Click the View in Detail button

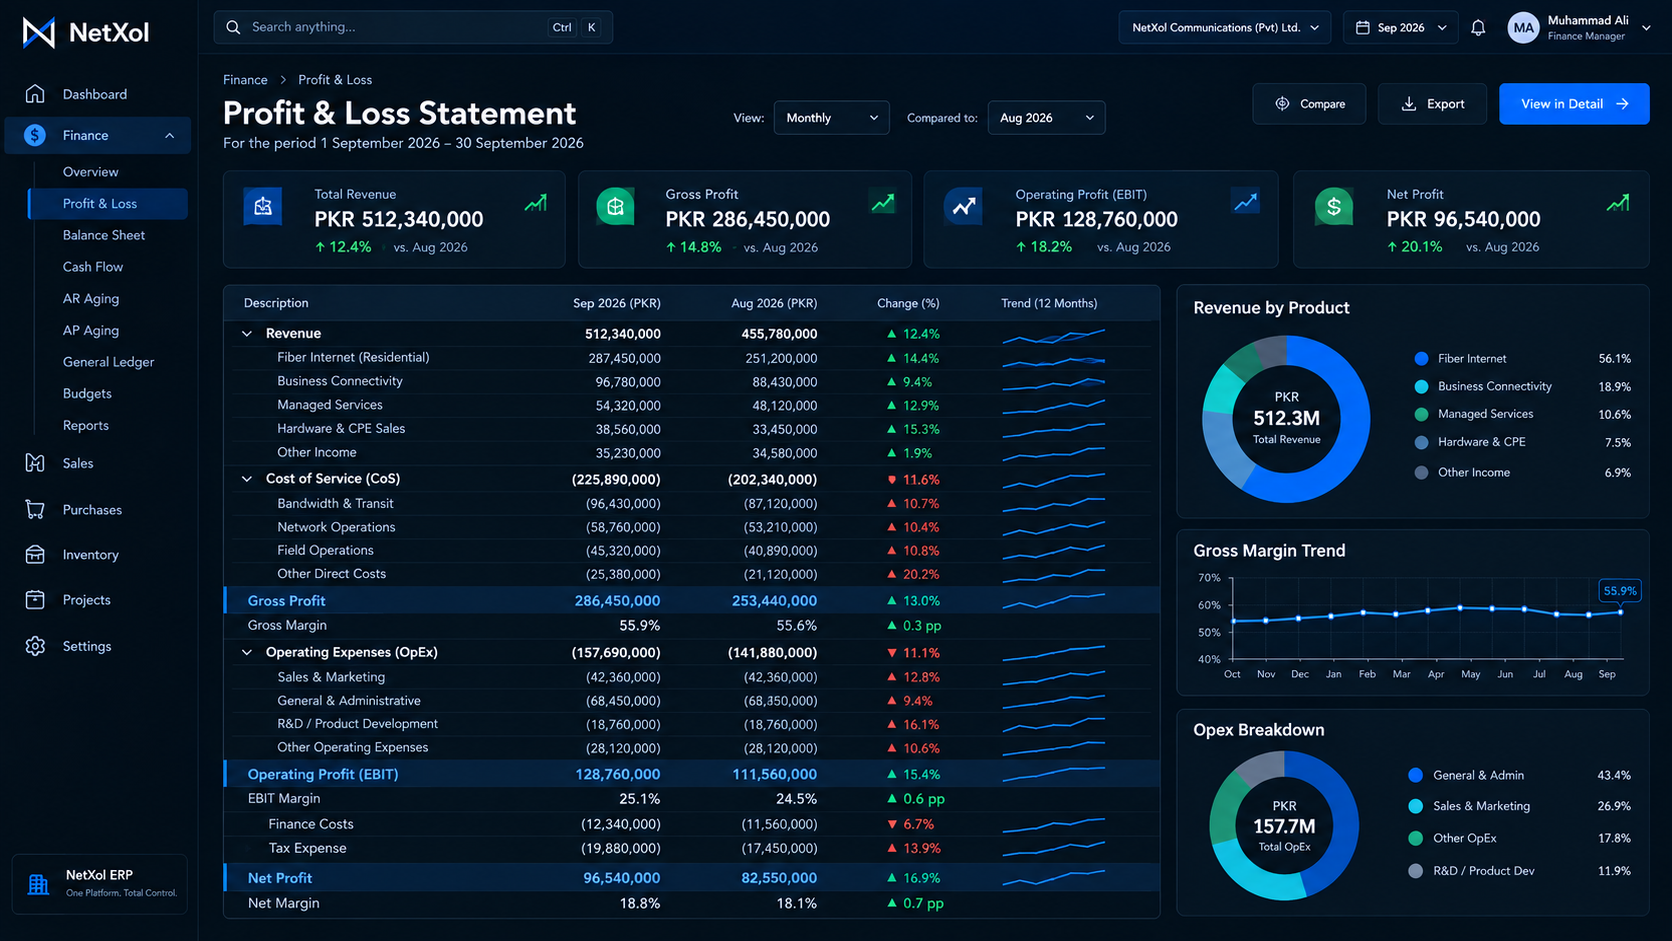click(x=1574, y=104)
